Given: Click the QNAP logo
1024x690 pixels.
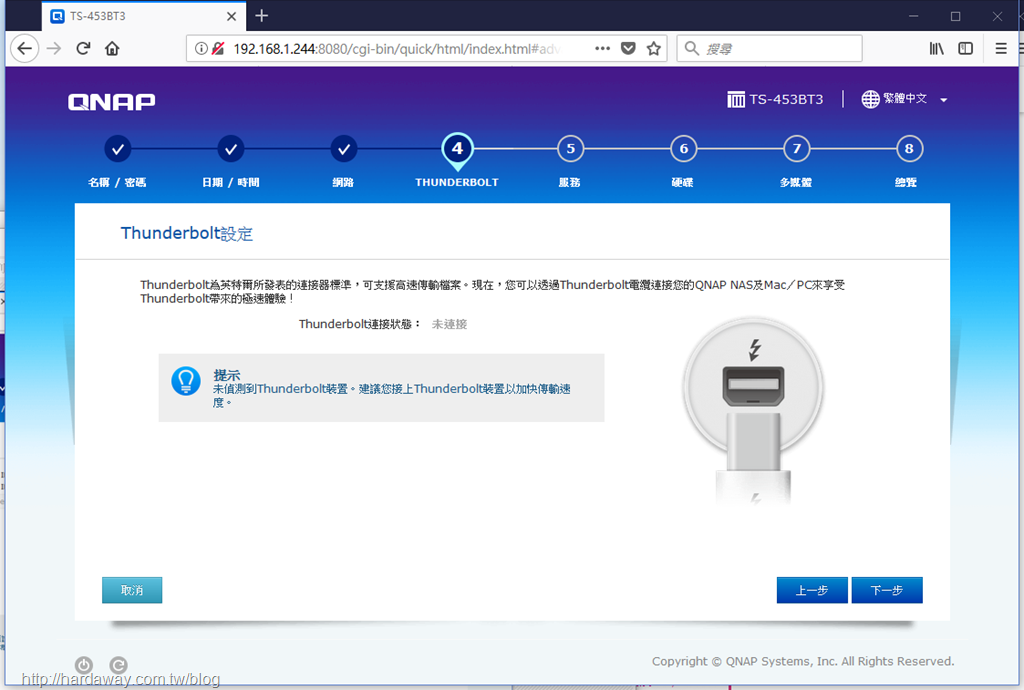Looking at the screenshot, I should coord(112,101).
